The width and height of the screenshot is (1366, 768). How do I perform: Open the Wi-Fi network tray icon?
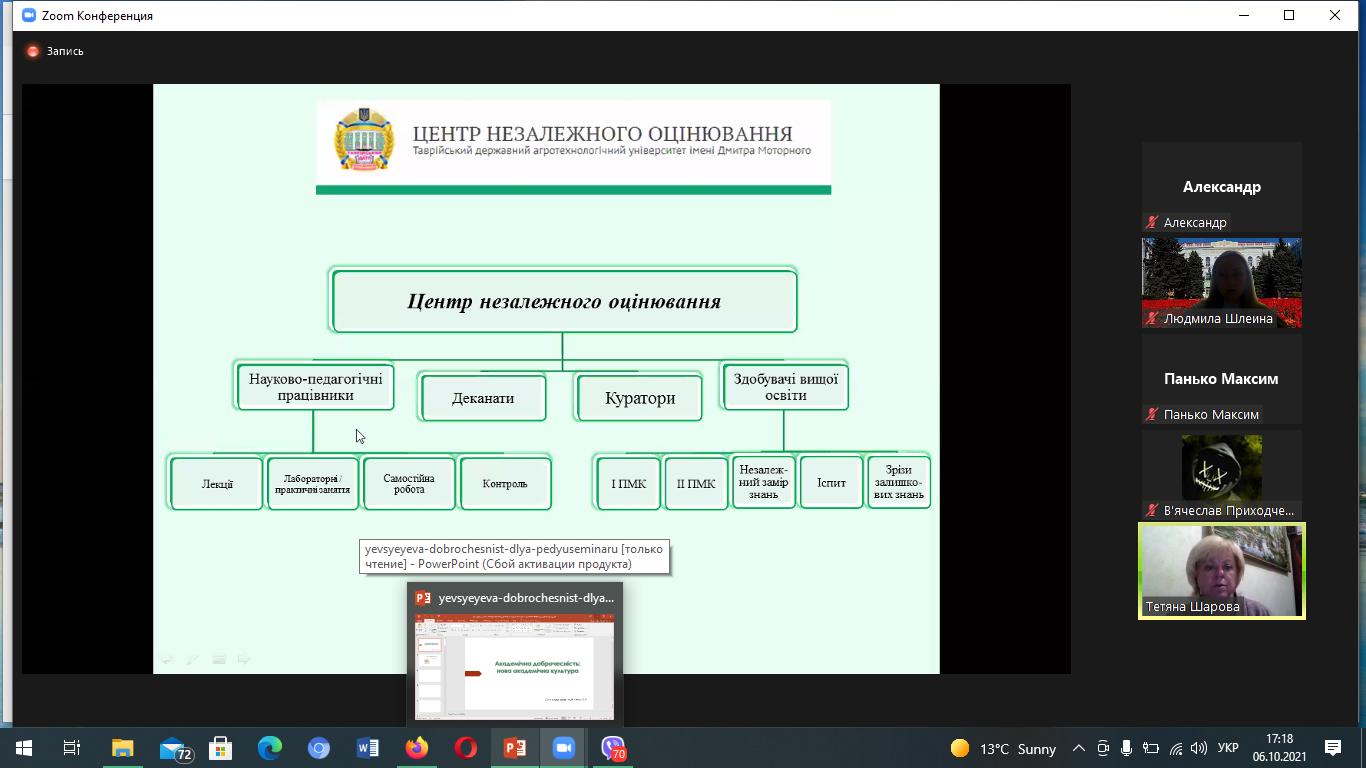pos(1176,748)
